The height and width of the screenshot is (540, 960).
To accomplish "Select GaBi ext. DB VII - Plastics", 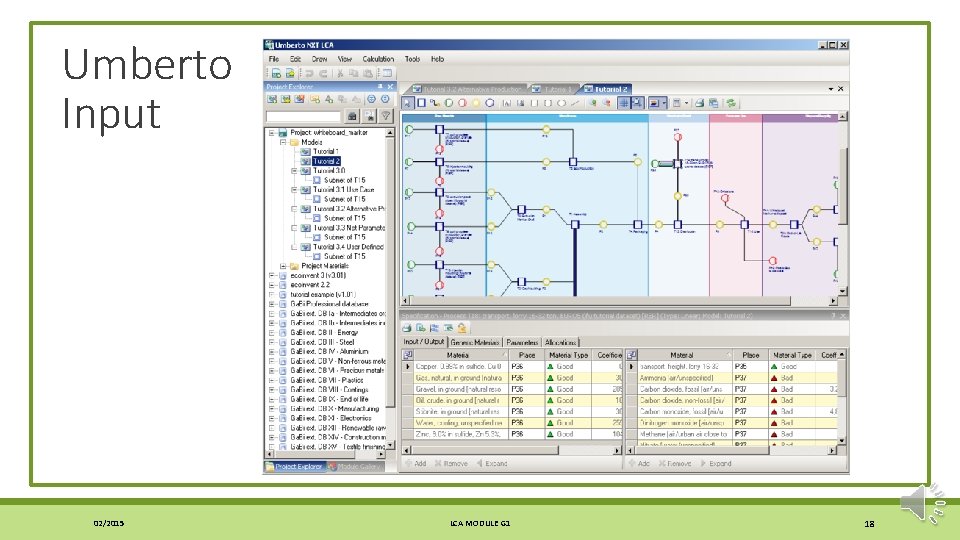I will coord(327,380).
